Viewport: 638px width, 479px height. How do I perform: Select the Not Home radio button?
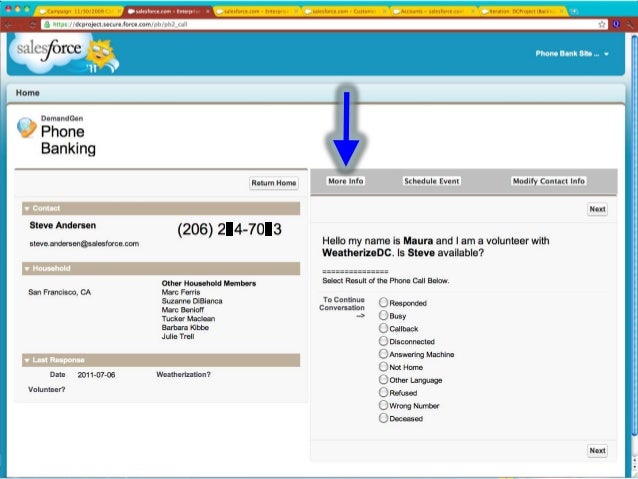click(x=383, y=367)
